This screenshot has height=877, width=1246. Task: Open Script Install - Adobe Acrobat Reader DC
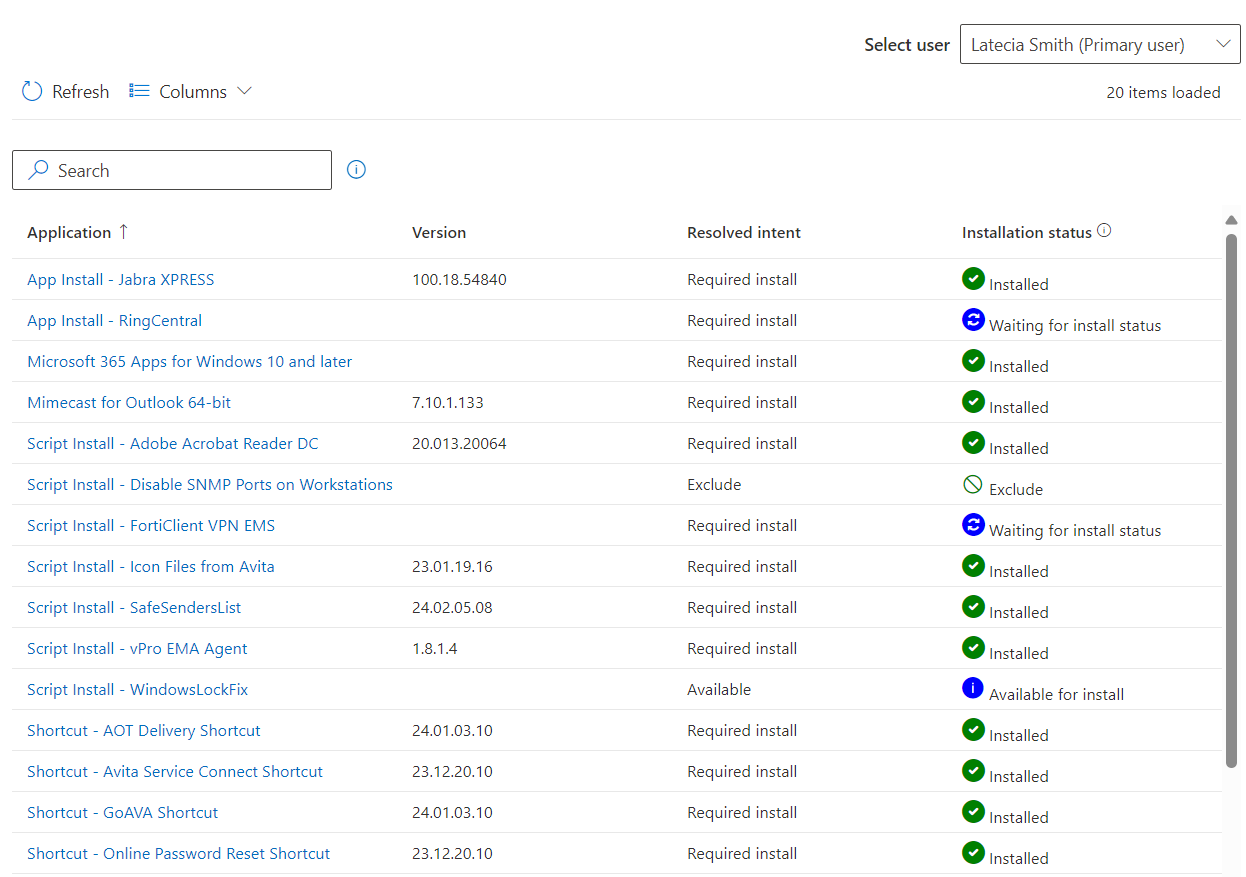[172, 444]
